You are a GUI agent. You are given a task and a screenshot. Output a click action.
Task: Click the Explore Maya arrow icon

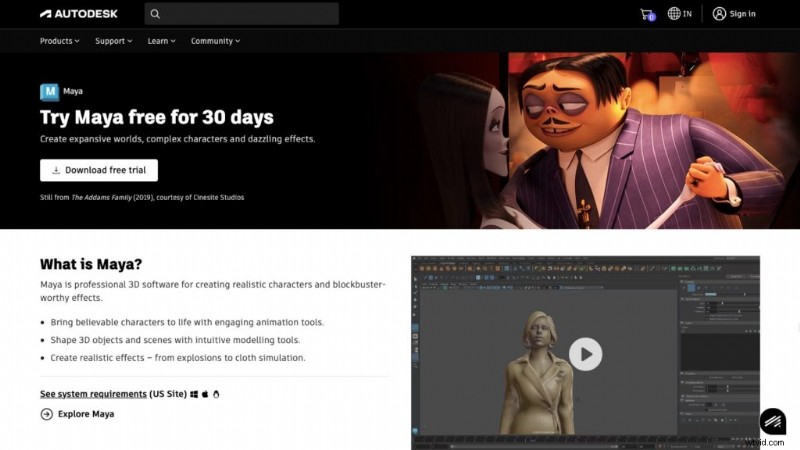coord(46,414)
